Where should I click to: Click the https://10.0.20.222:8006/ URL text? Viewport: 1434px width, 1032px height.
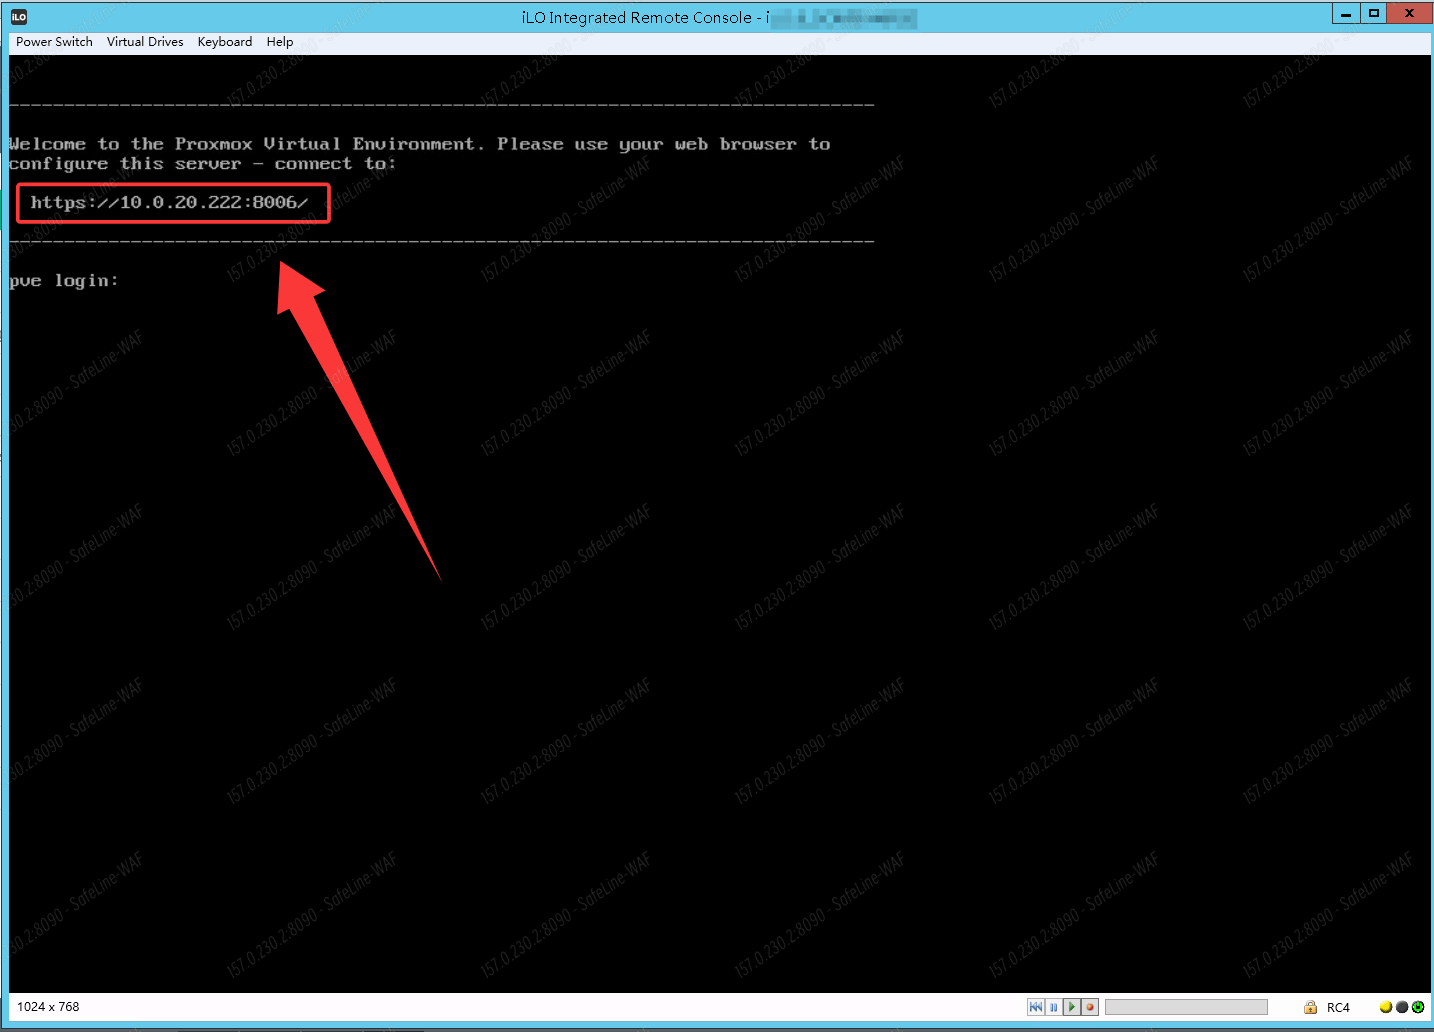(169, 202)
